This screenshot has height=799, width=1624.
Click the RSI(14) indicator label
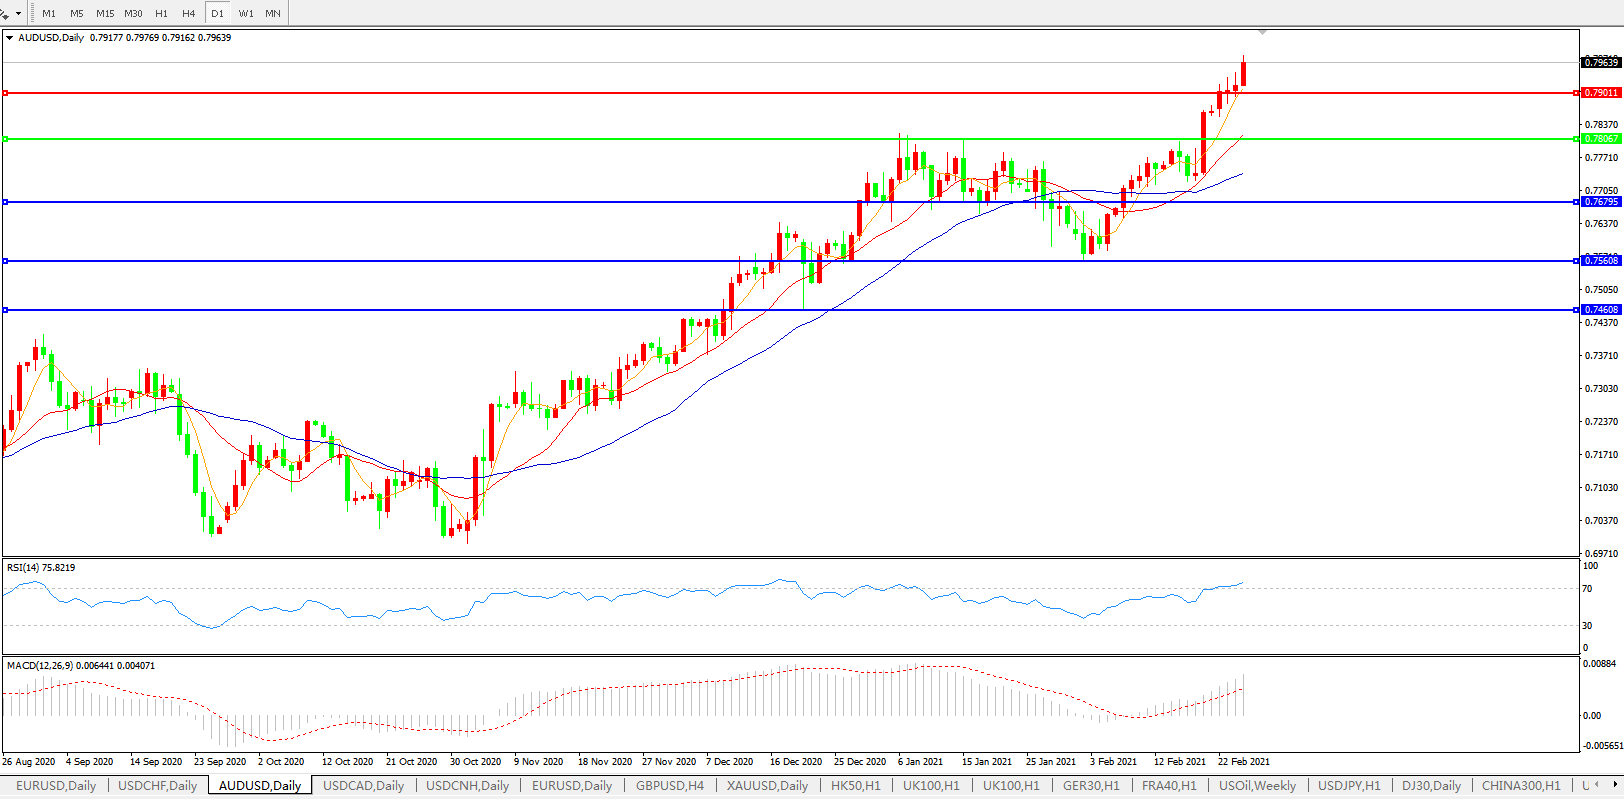tap(40, 568)
